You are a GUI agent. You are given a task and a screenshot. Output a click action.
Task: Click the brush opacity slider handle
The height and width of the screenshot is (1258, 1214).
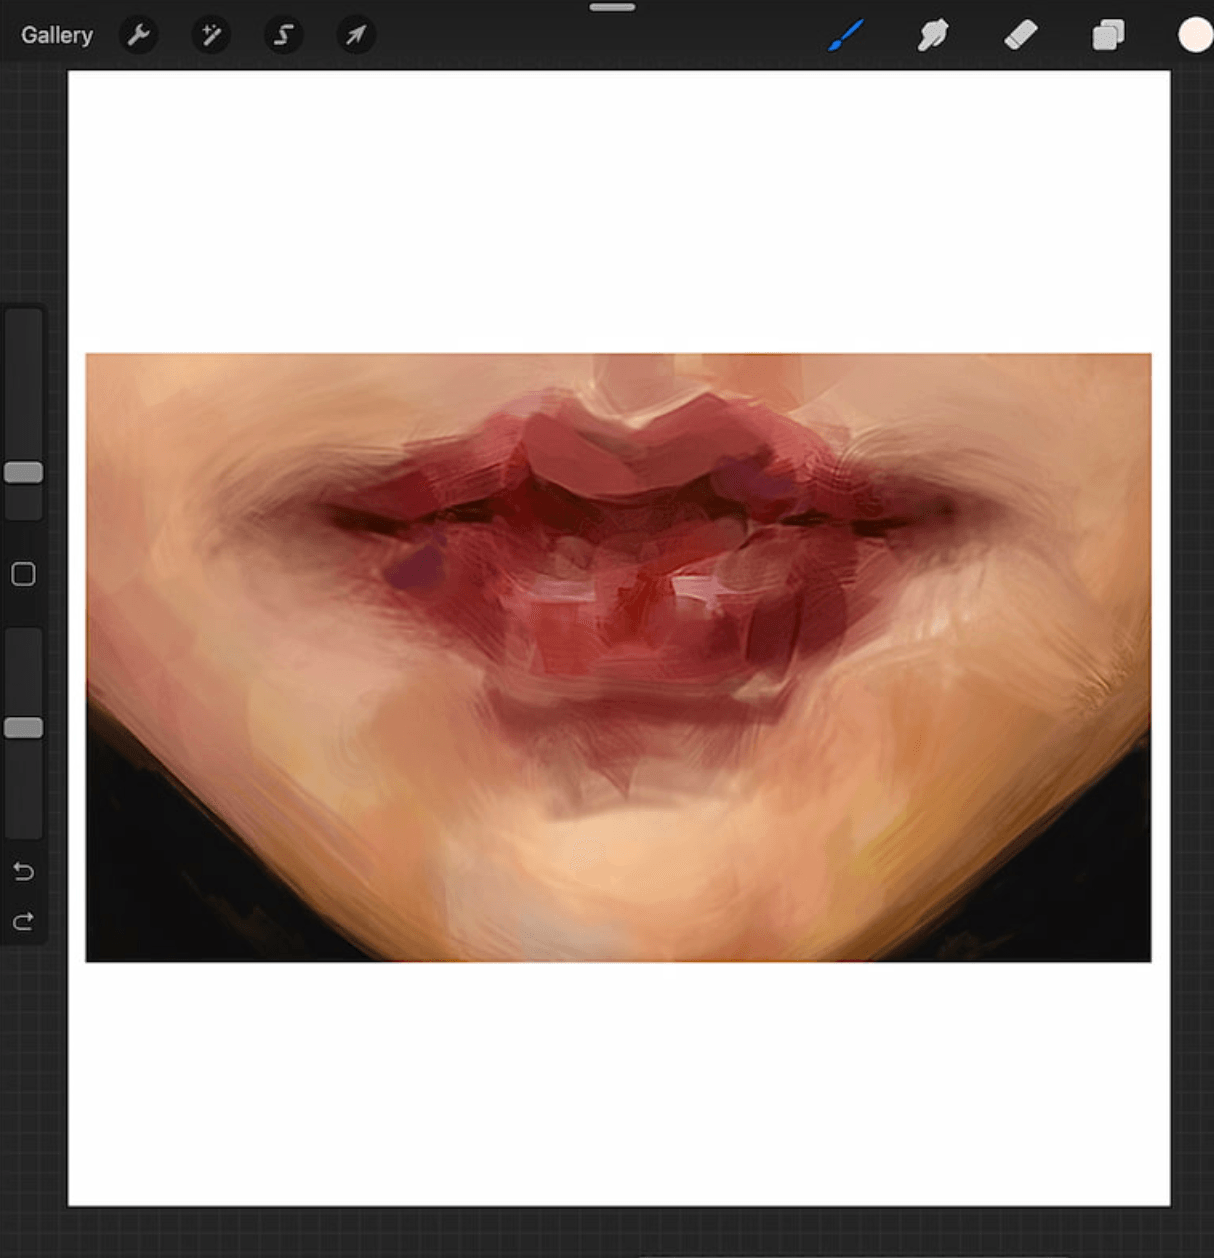point(23,727)
